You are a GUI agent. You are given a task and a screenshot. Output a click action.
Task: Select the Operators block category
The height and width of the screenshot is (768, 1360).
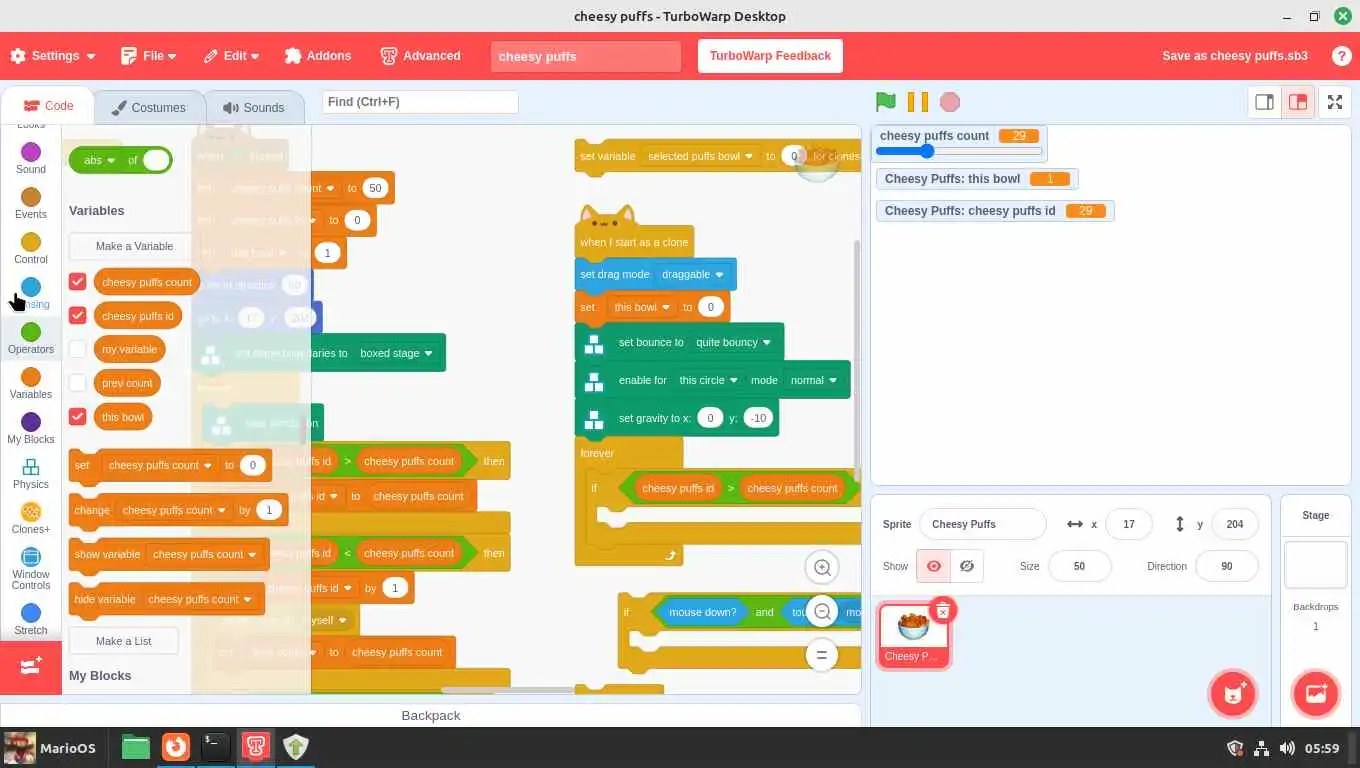pyautogui.click(x=31, y=338)
